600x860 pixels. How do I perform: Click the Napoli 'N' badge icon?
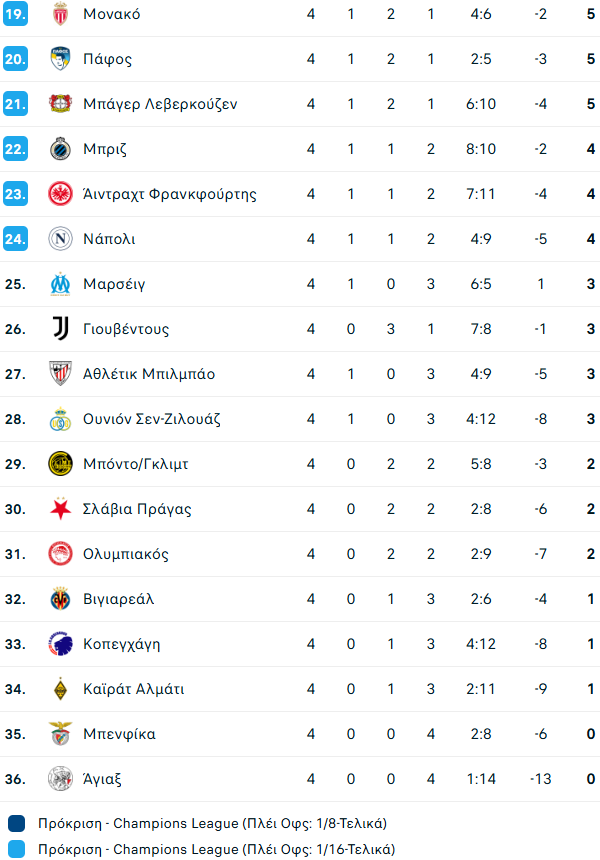[x=61, y=239]
